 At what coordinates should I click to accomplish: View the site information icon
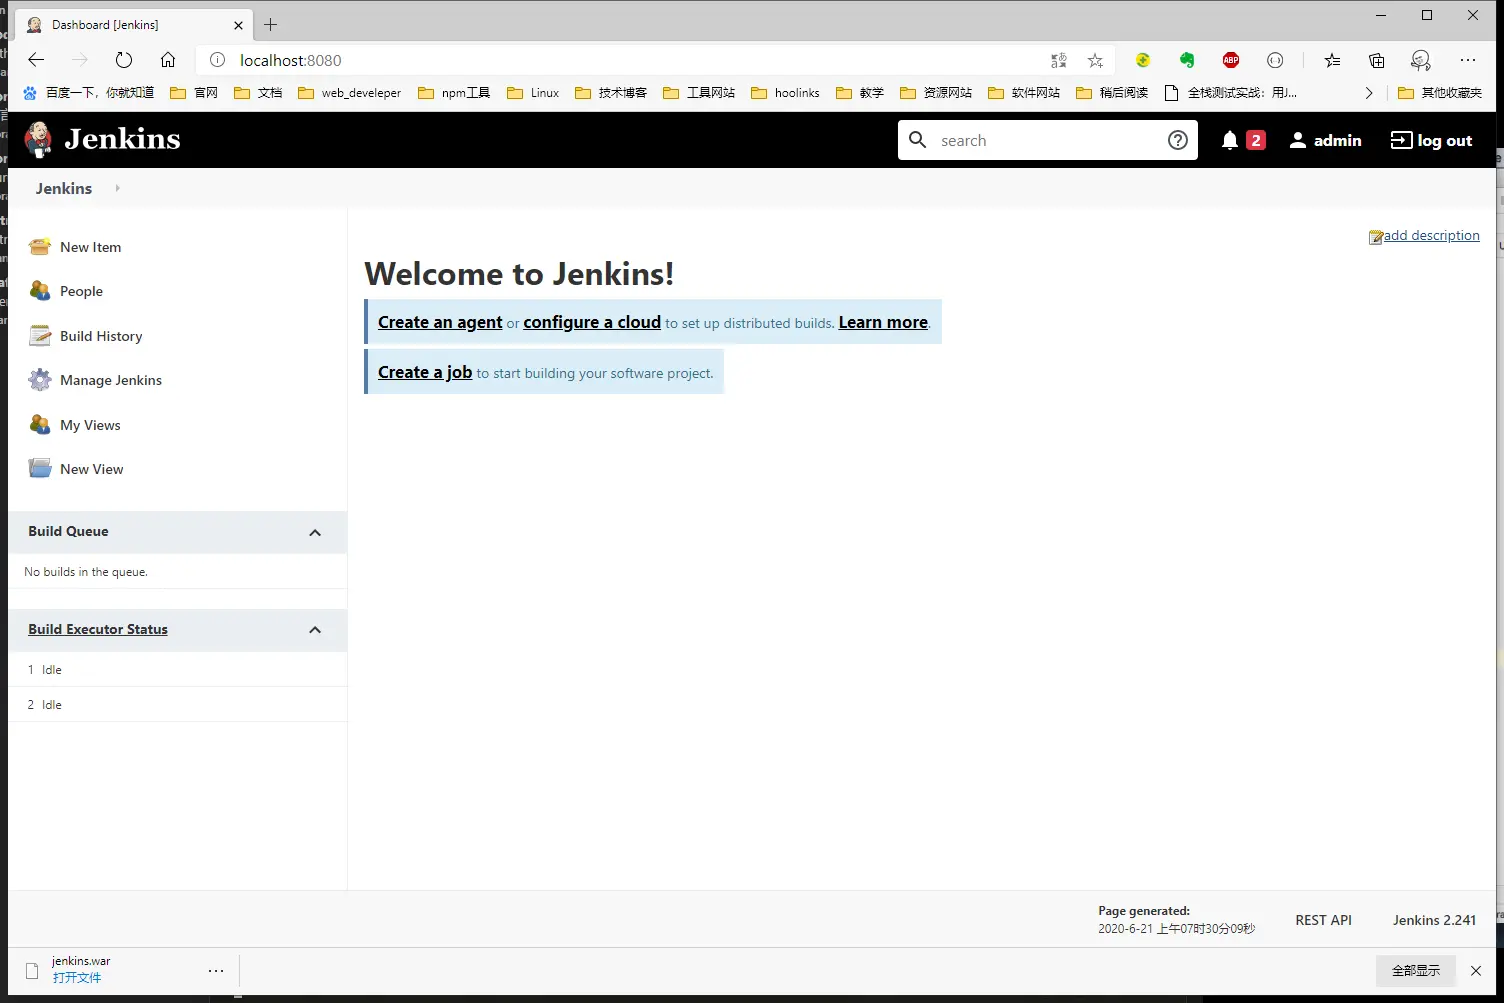pos(217,60)
